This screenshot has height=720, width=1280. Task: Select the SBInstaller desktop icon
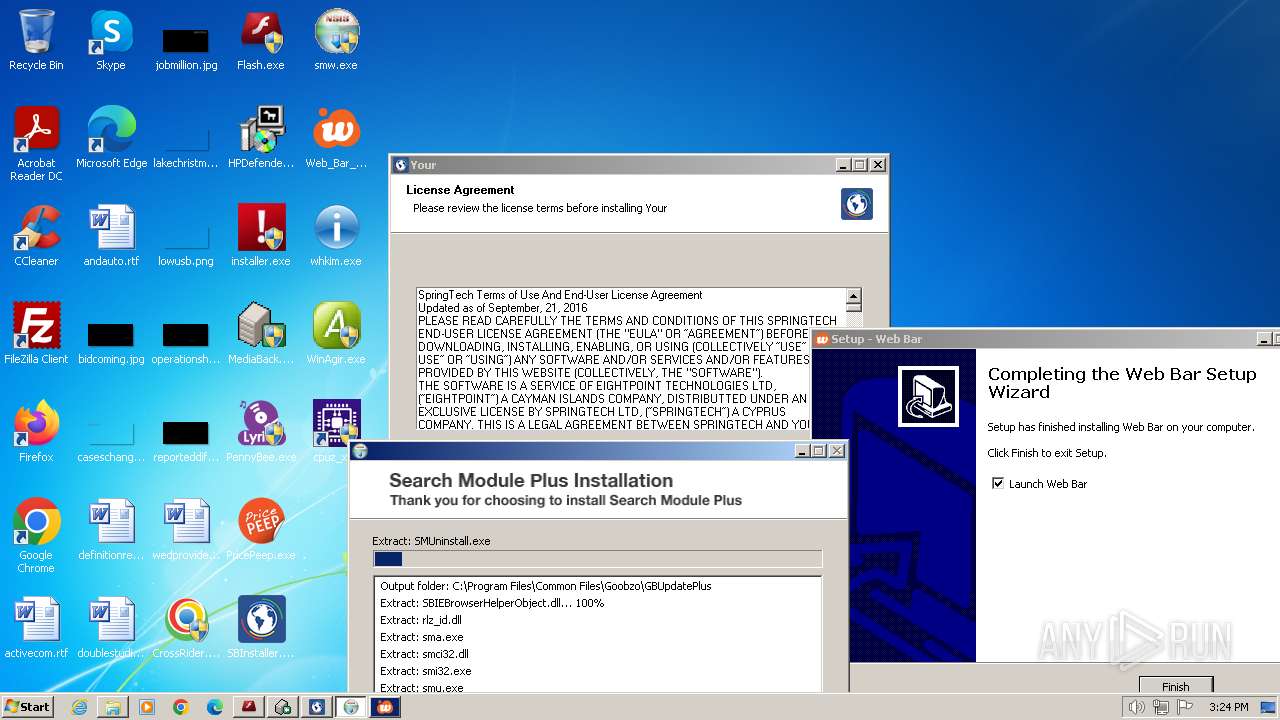pyautogui.click(x=261, y=628)
